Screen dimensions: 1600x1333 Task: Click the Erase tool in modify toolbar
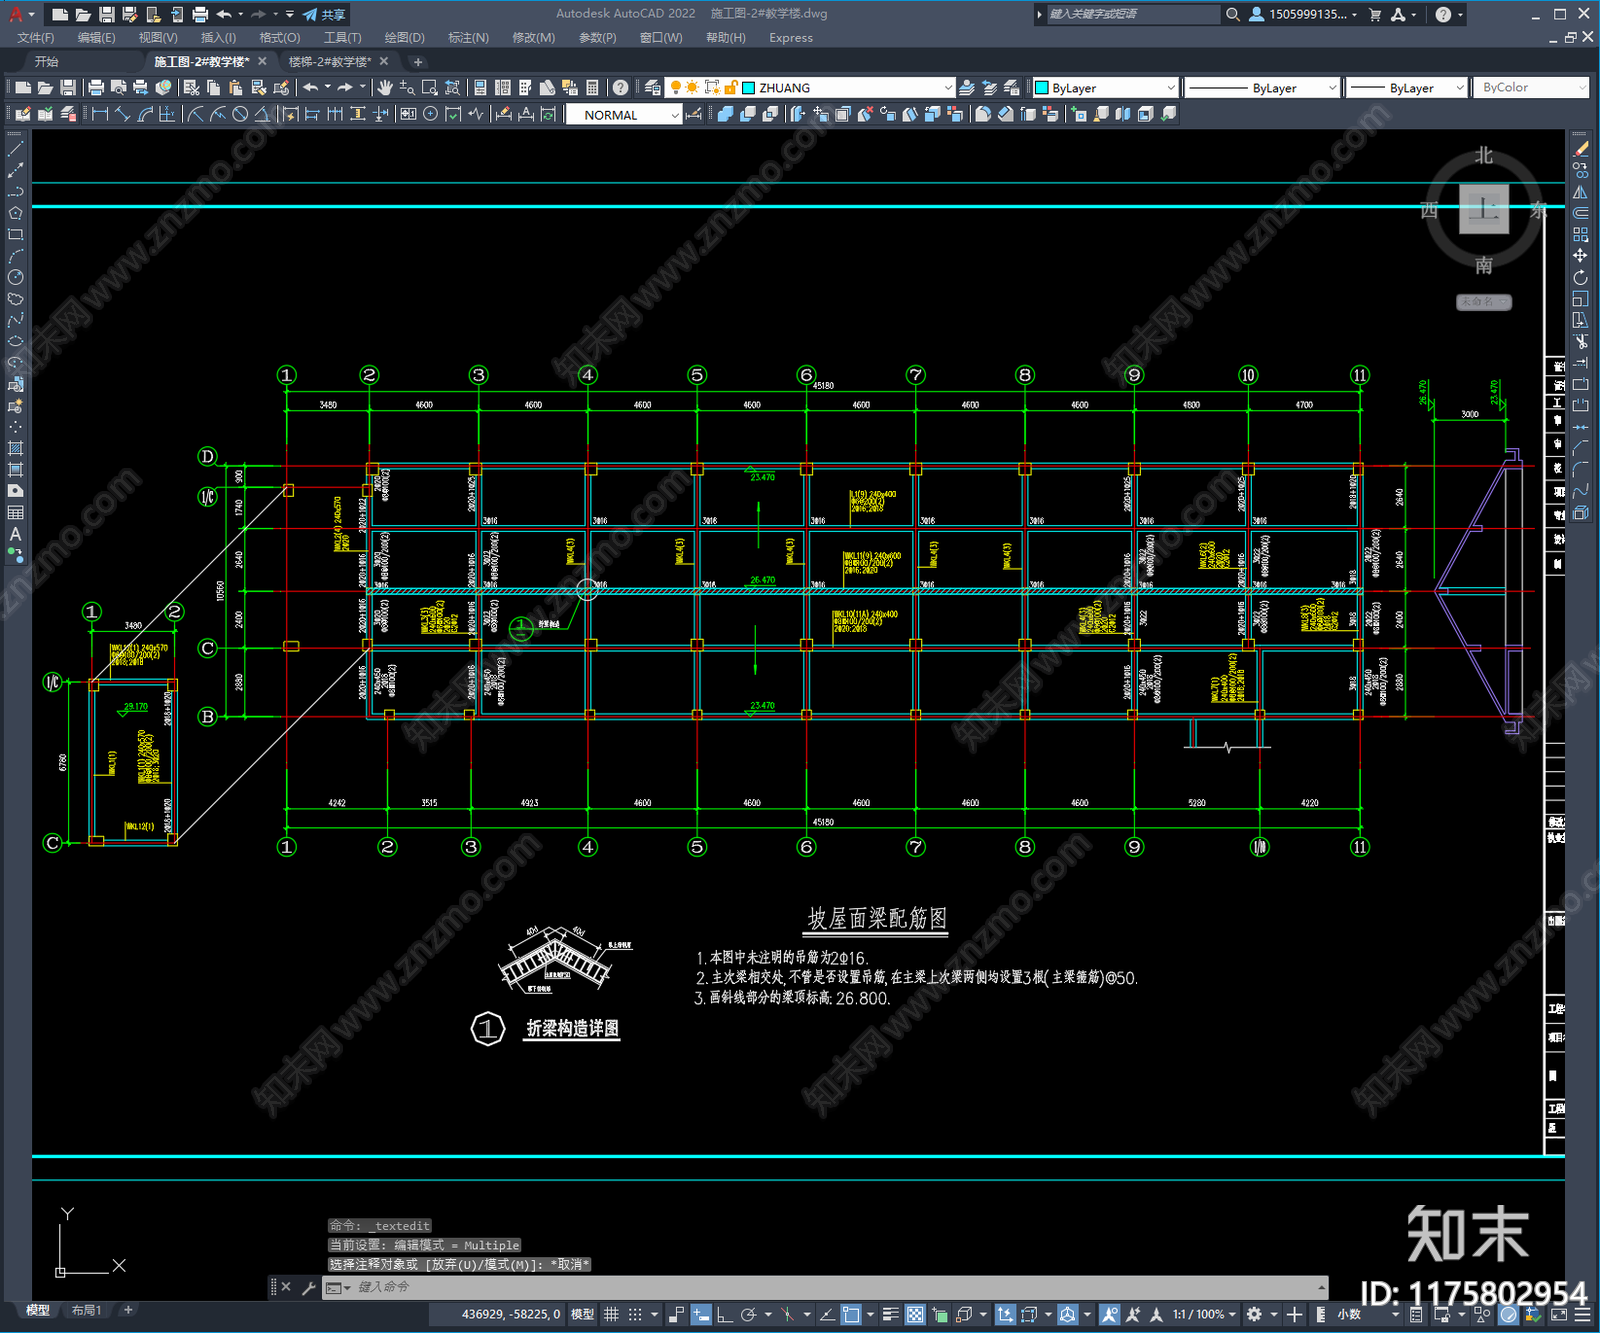point(1581,149)
